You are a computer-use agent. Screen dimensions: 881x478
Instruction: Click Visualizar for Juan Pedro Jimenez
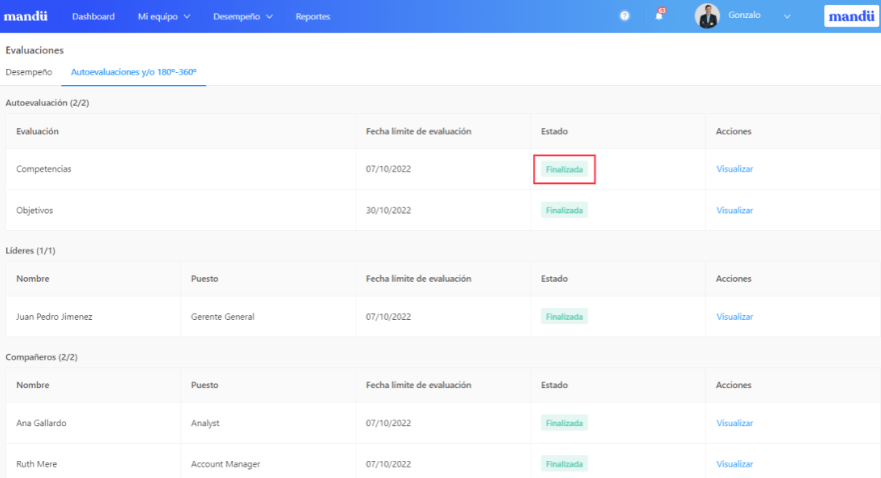click(x=734, y=317)
